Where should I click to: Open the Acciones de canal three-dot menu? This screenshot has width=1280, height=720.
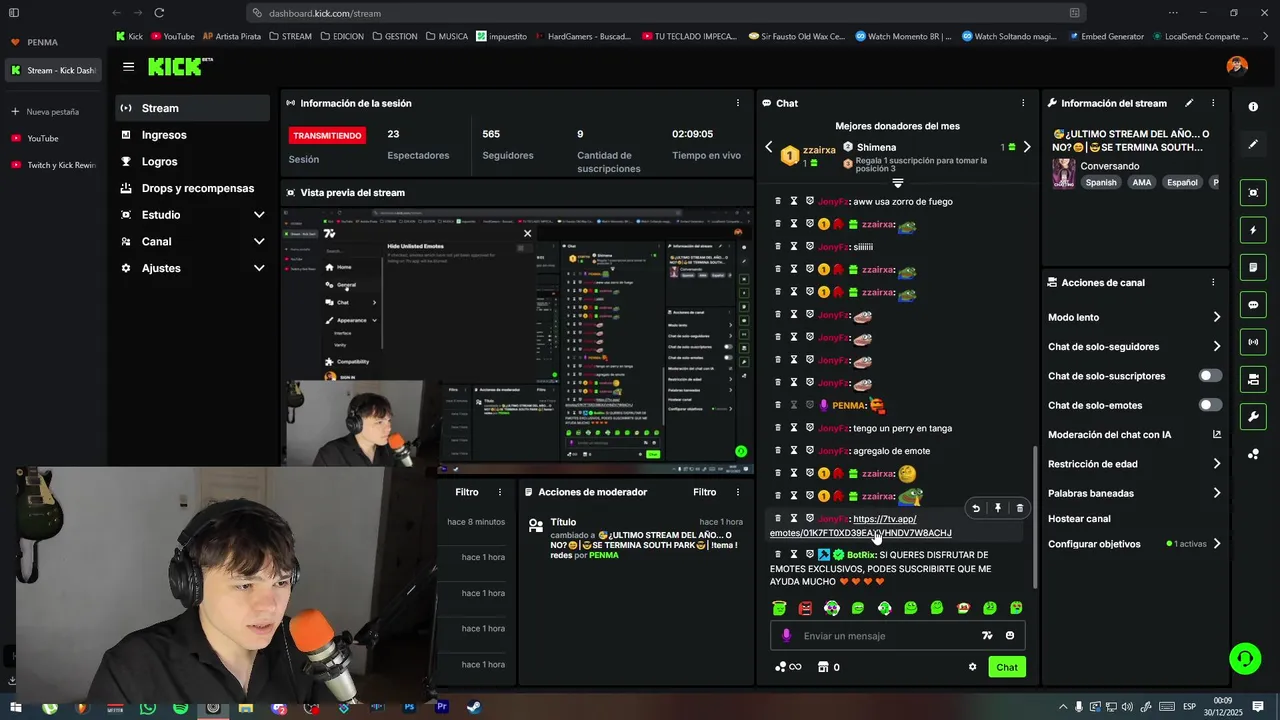coord(1213,283)
